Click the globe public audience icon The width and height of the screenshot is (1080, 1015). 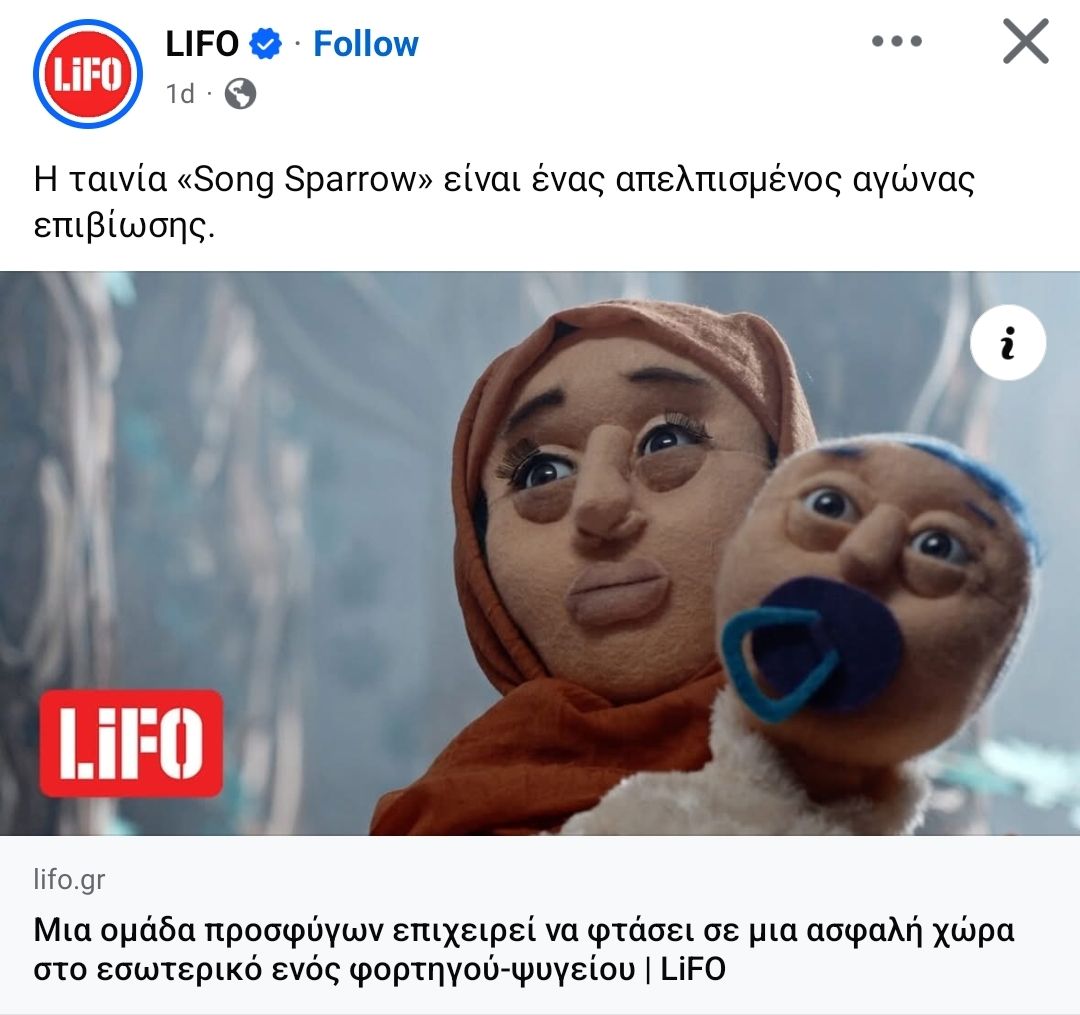(x=240, y=94)
